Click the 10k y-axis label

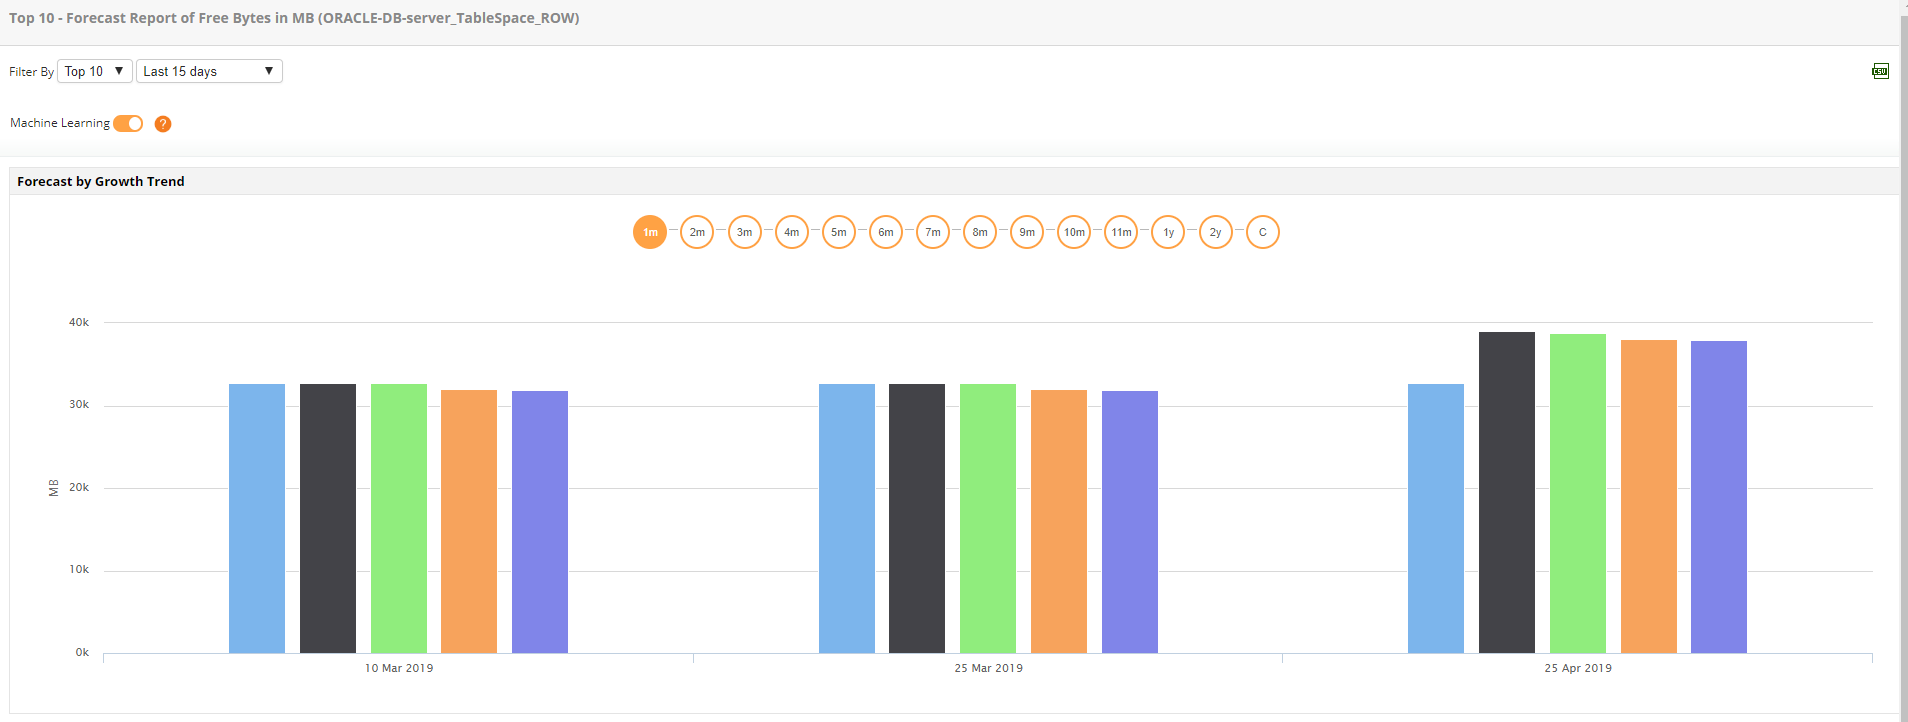[x=79, y=570]
